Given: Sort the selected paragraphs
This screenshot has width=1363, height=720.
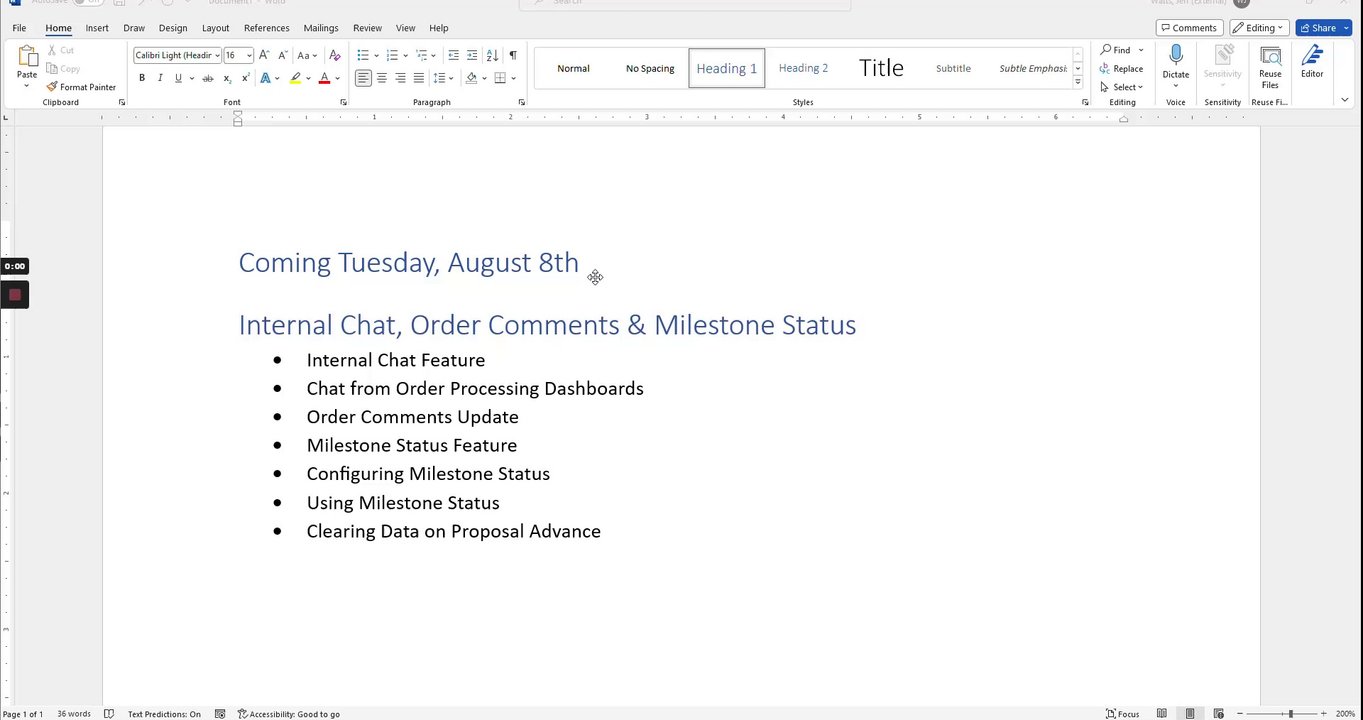Looking at the screenshot, I should click(492, 56).
